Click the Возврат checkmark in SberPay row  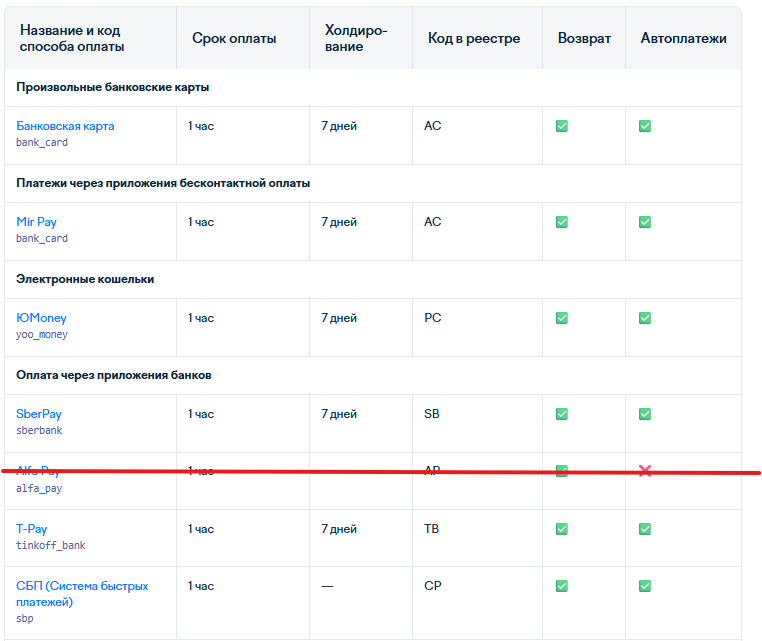click(x=562, y=414)
